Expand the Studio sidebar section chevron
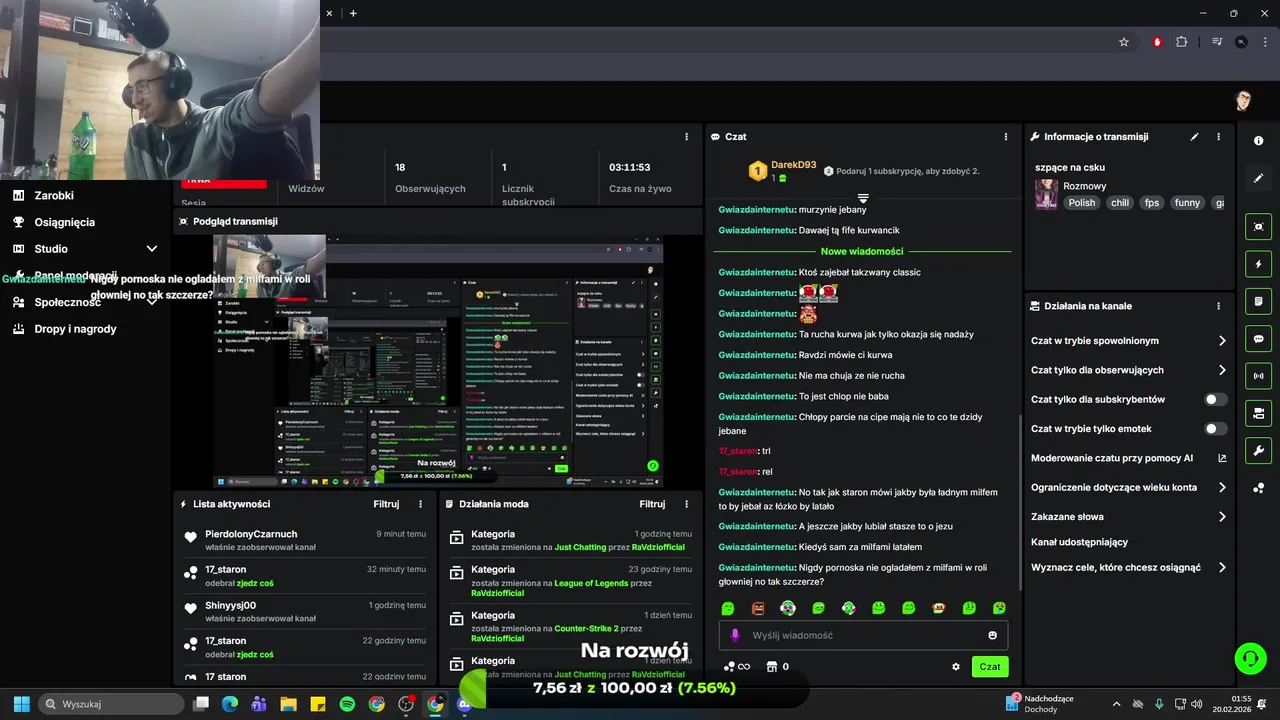The image size is (1280, 720). (152, 249)
